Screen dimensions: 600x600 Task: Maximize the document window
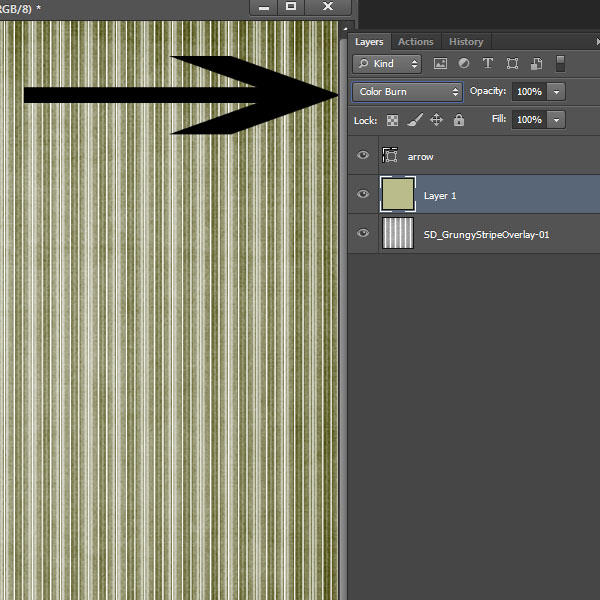pos(291,7)
